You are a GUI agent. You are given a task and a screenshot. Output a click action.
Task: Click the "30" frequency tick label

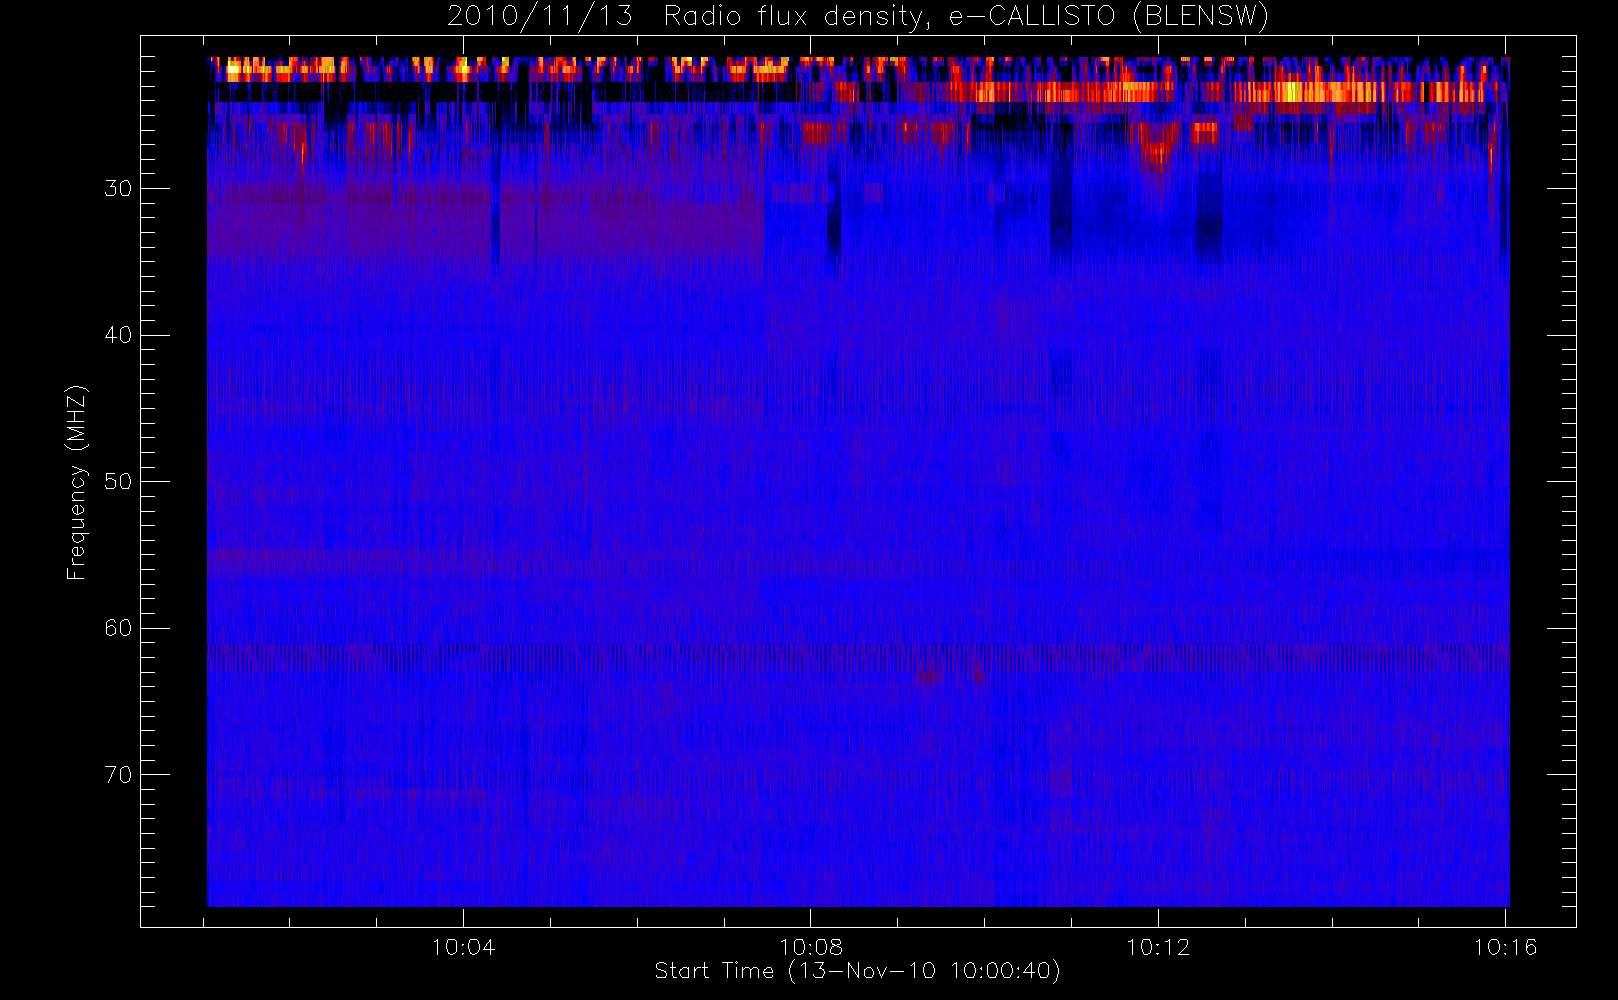pyautogui.click(x=118, y=189)
